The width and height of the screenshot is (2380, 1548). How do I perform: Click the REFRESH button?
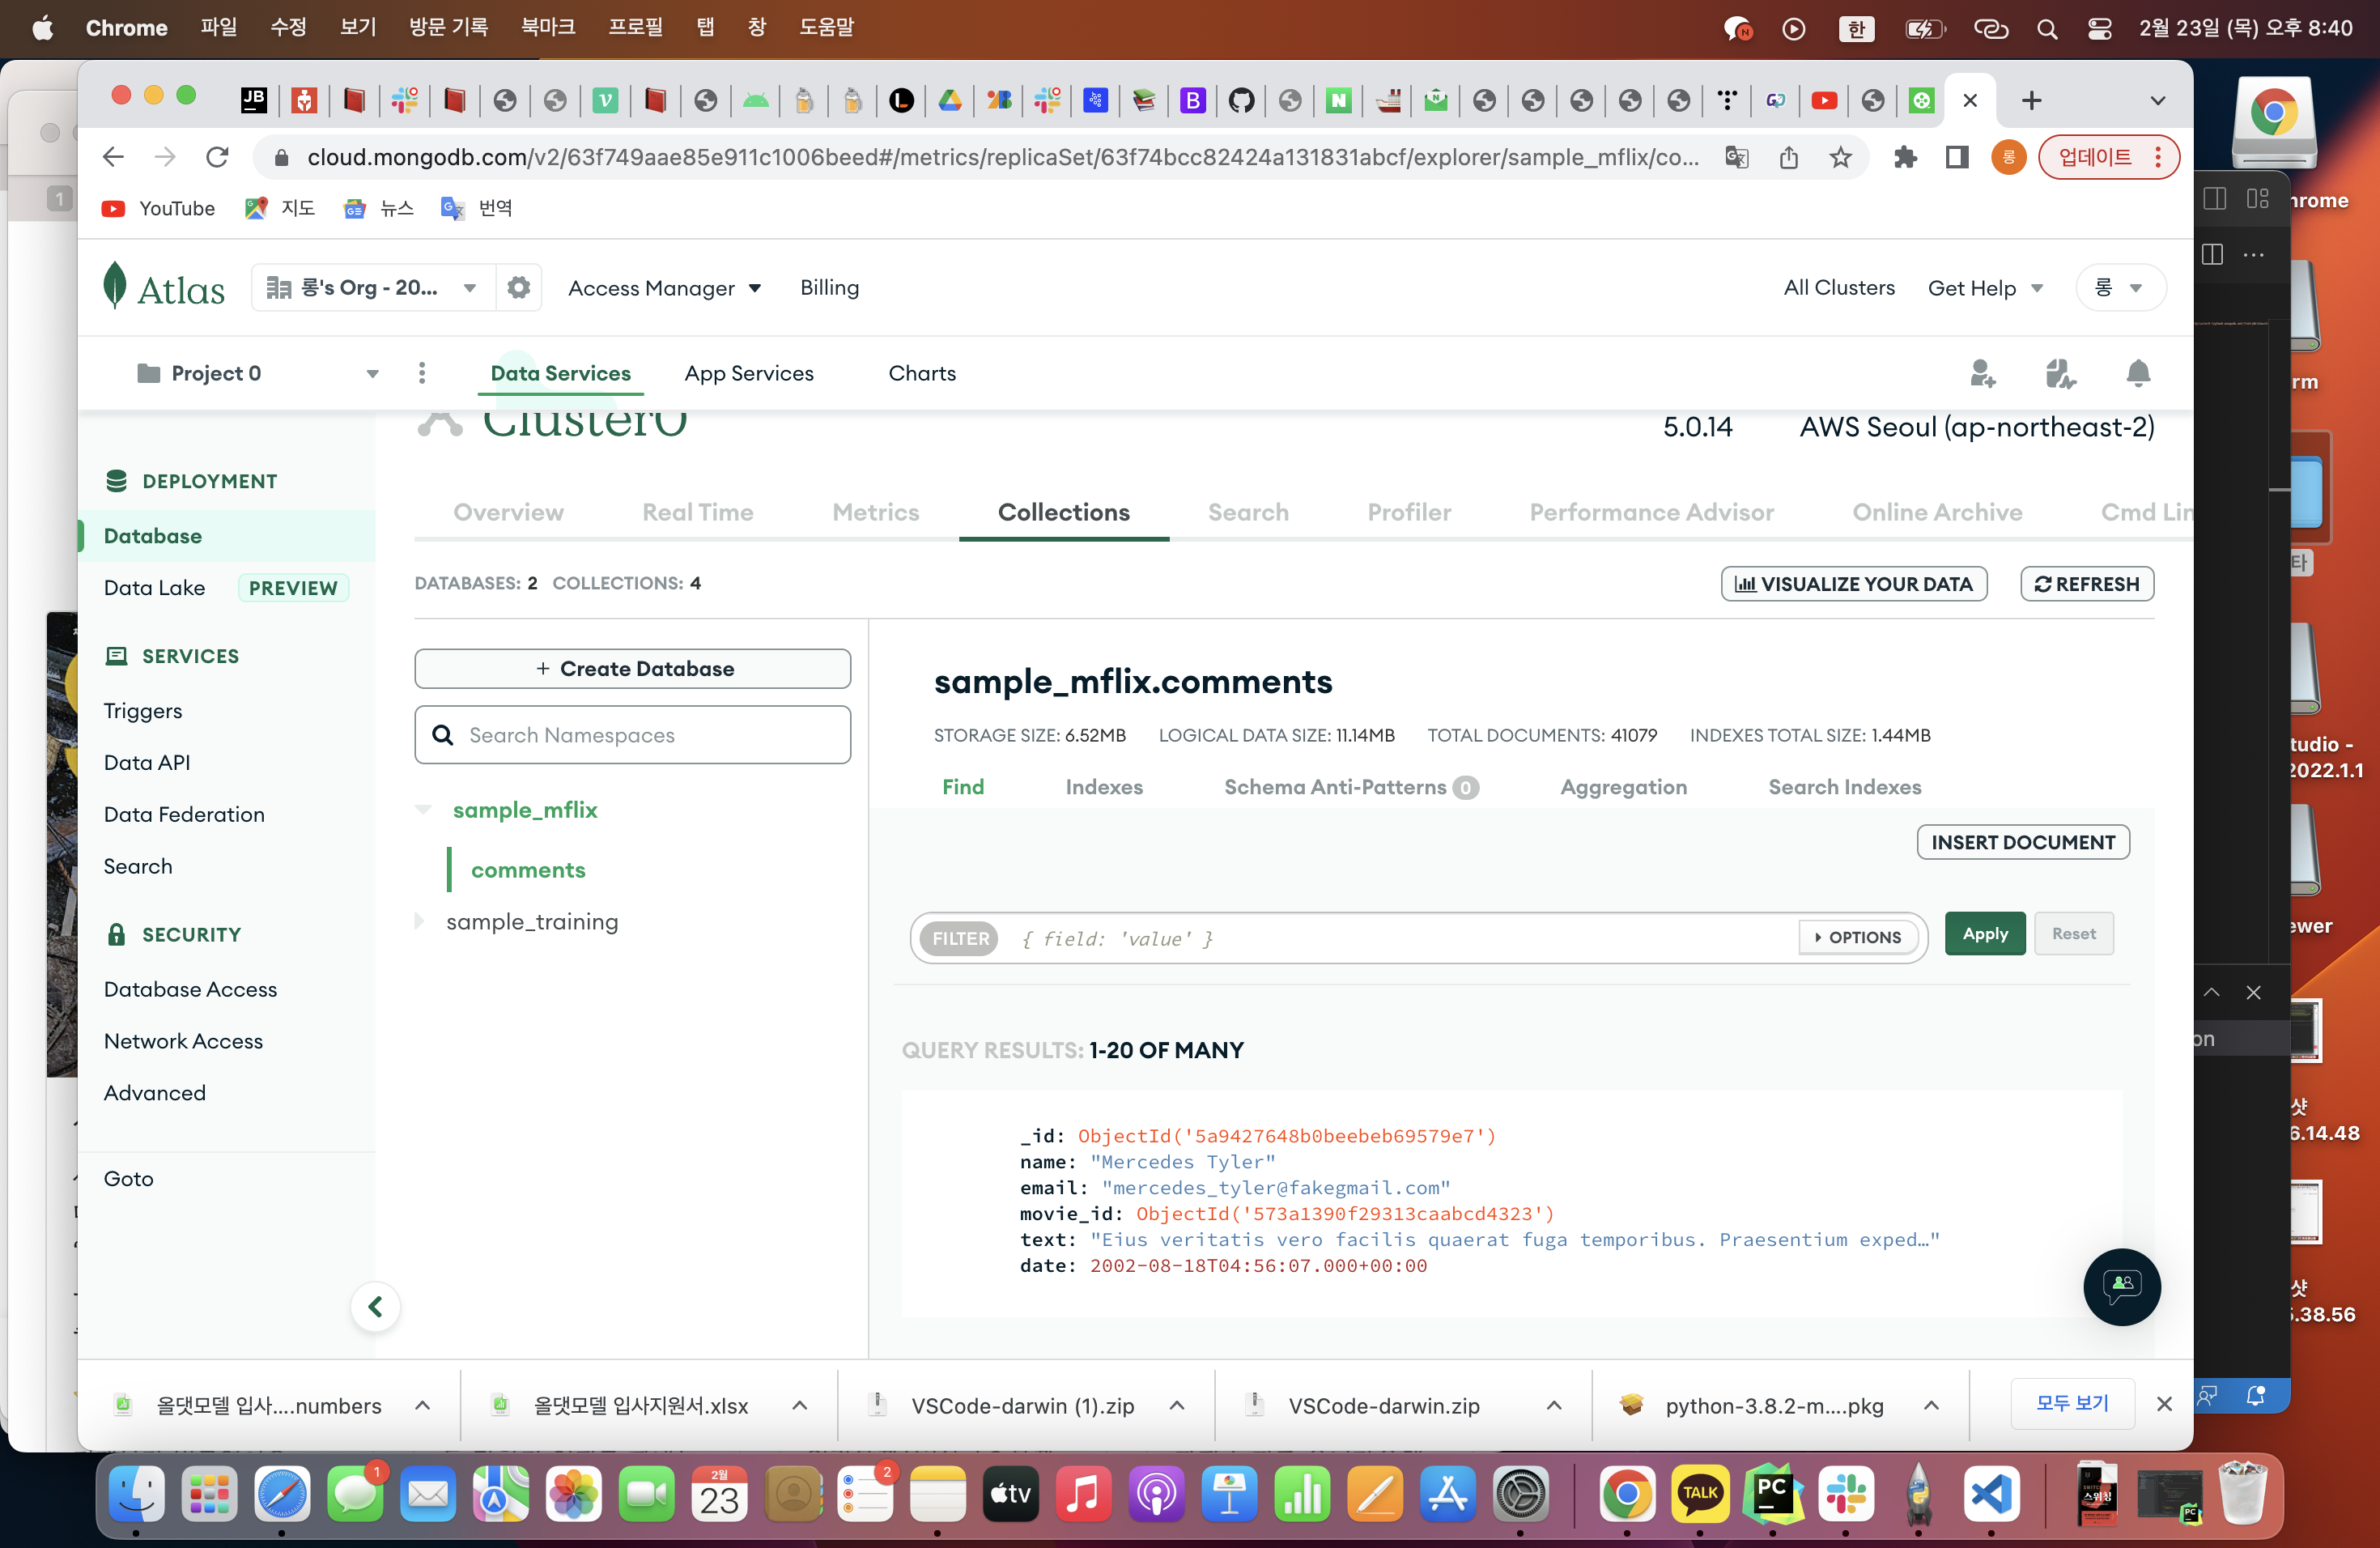pos(2087,584)
